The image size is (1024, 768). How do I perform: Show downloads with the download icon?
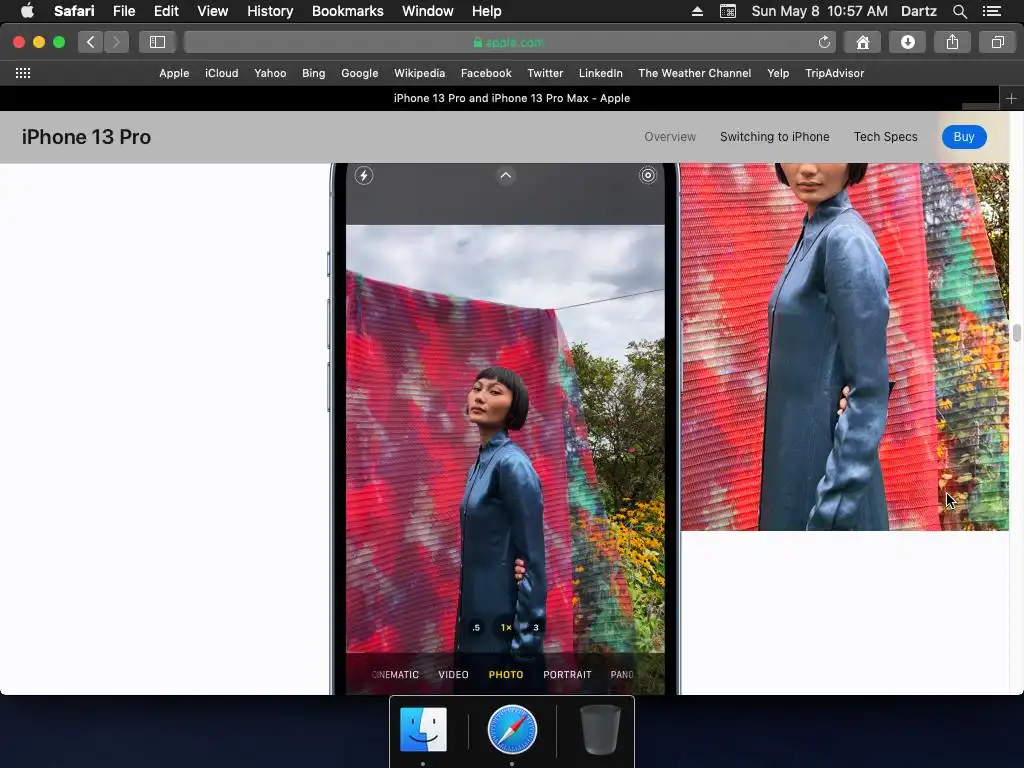pos(908,42)
